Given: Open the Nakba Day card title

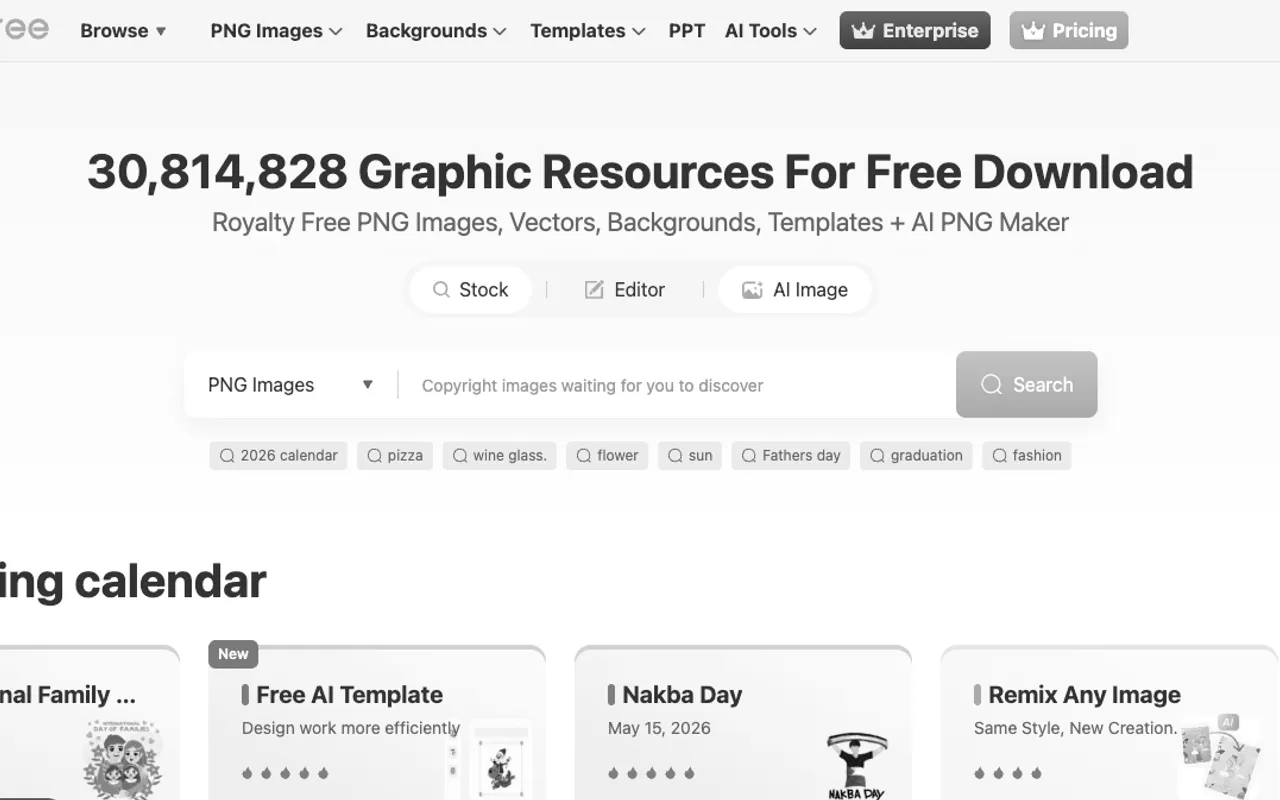Looking at the screenshot, I should click(x=682, y=695).
